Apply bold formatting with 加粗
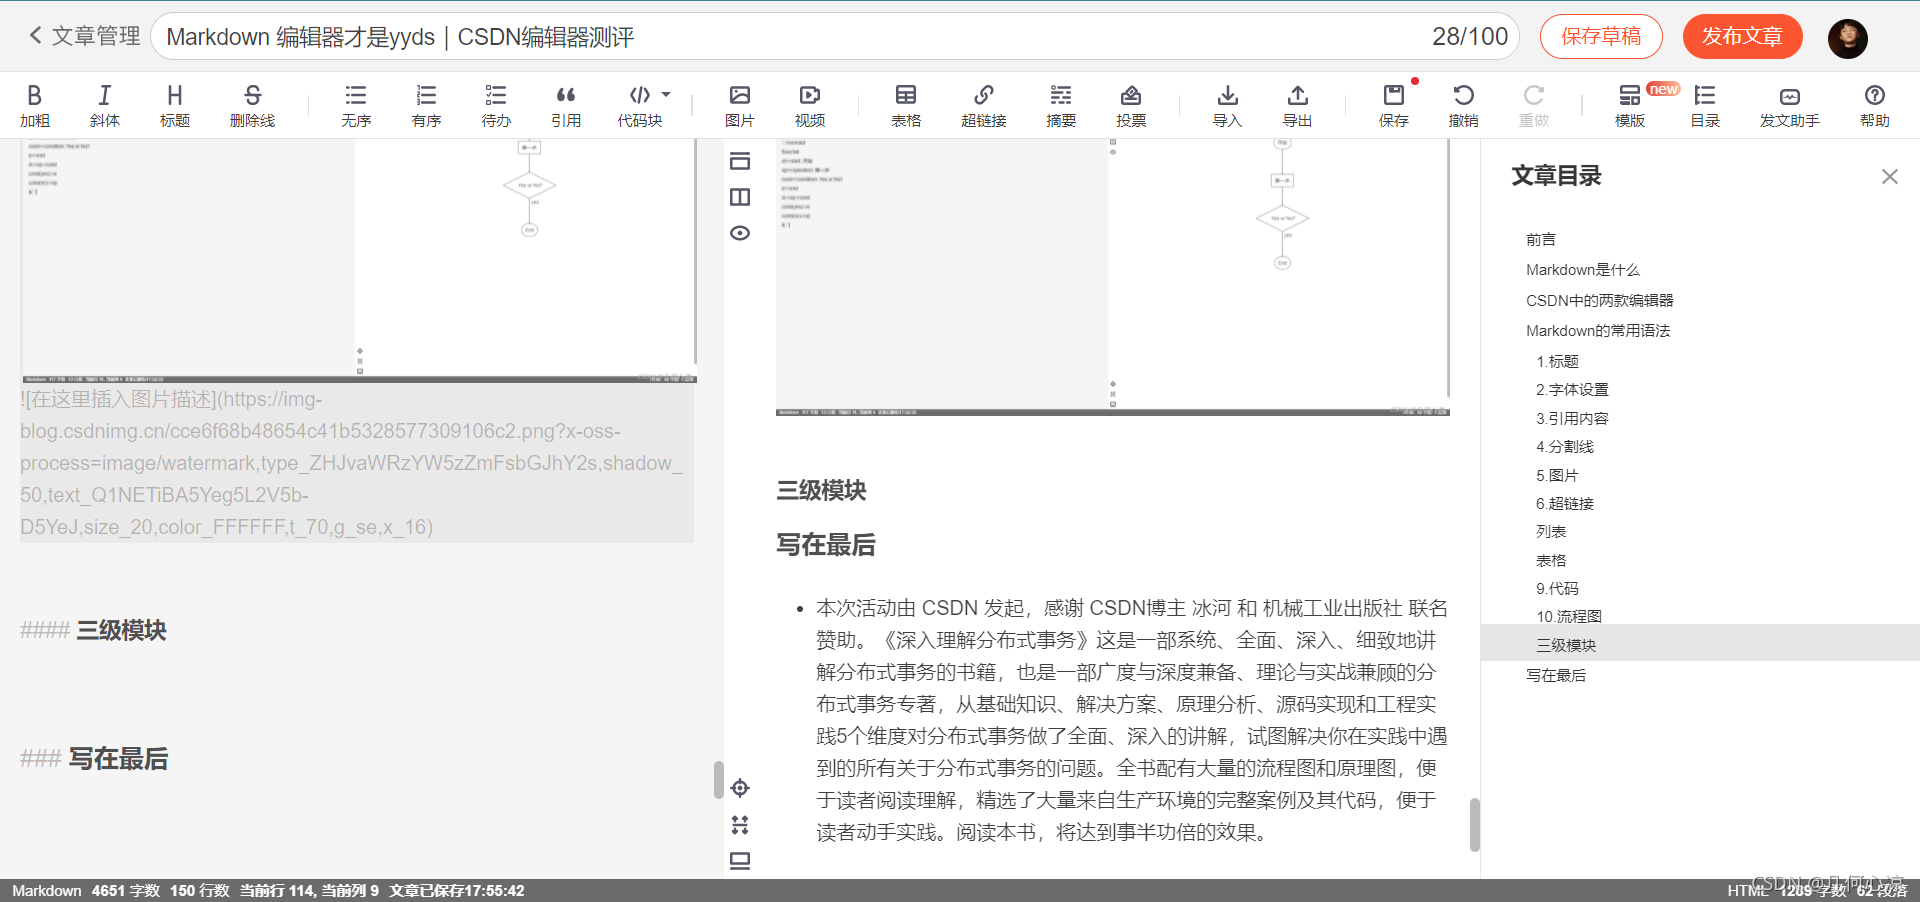Screen dimensions: 1920x902 (x=35, y=105)
